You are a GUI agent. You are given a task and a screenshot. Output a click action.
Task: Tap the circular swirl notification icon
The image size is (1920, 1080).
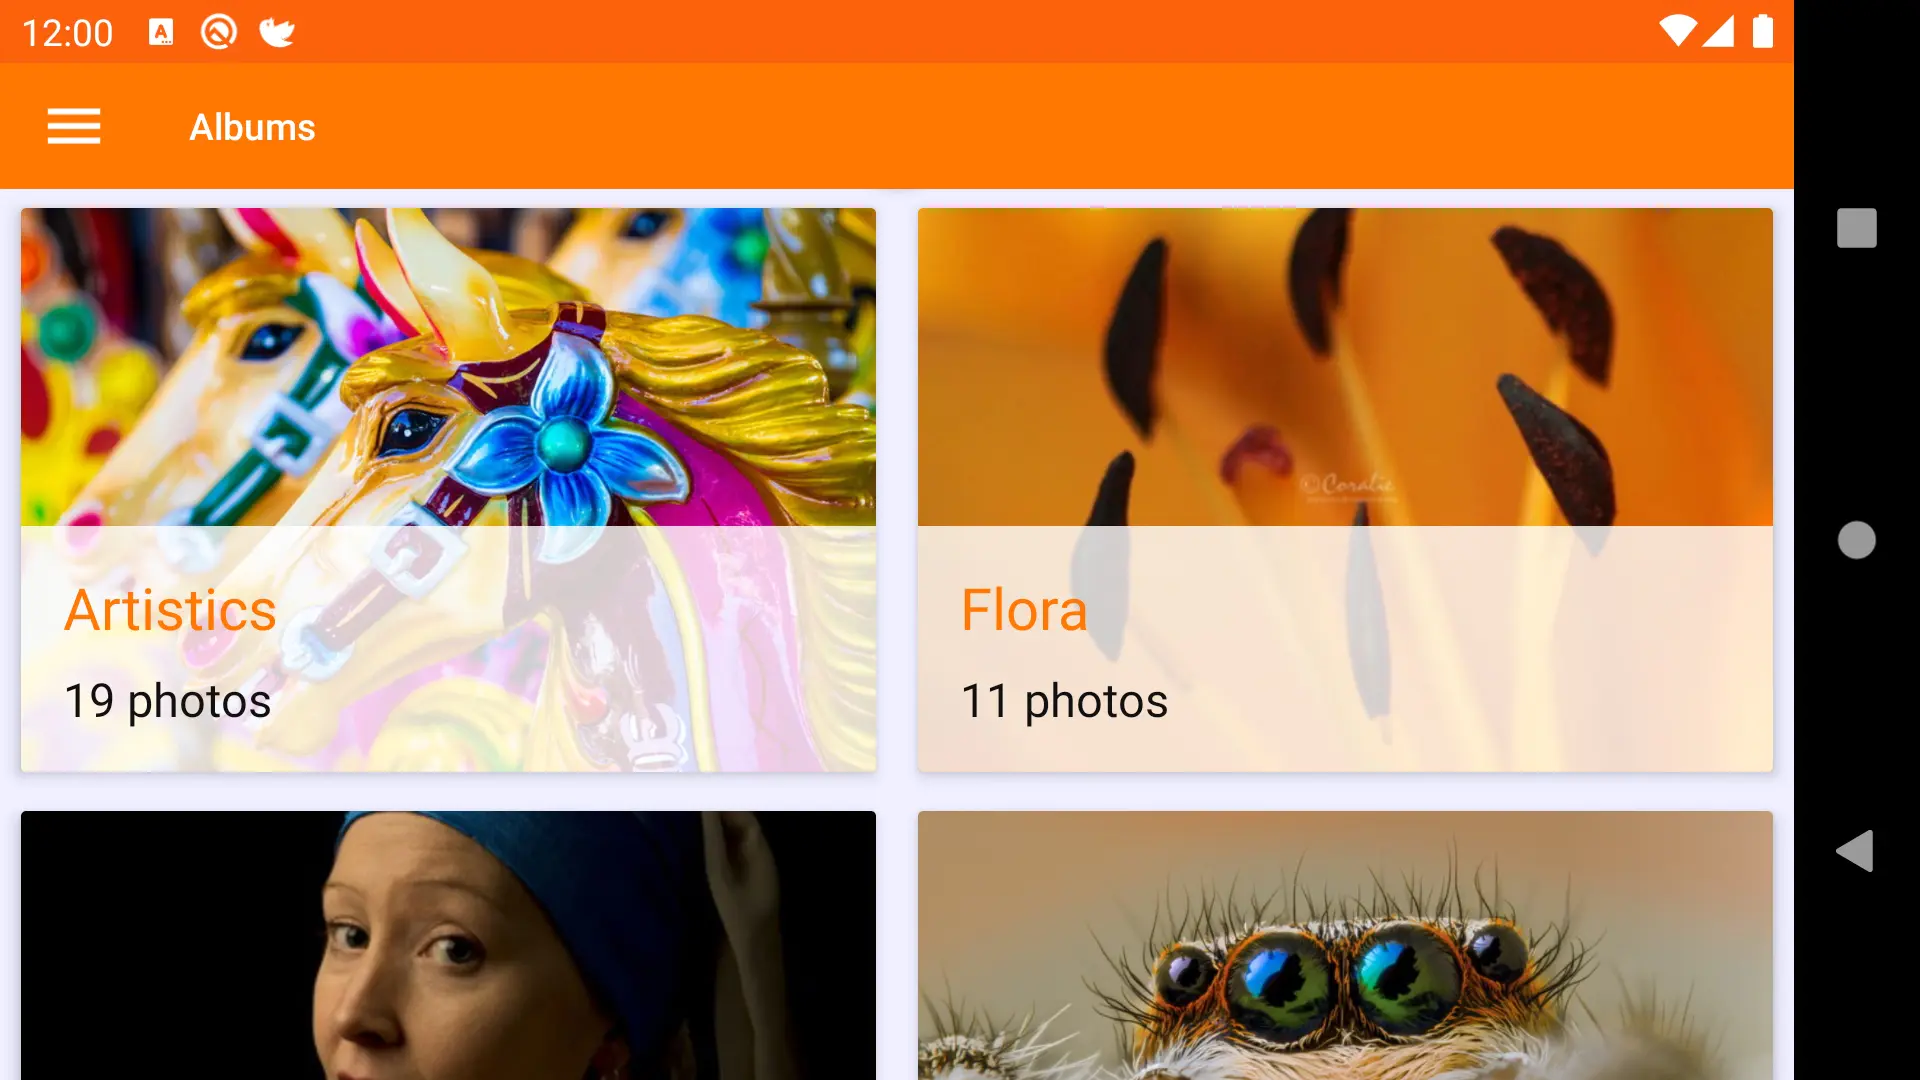(218, 33)
